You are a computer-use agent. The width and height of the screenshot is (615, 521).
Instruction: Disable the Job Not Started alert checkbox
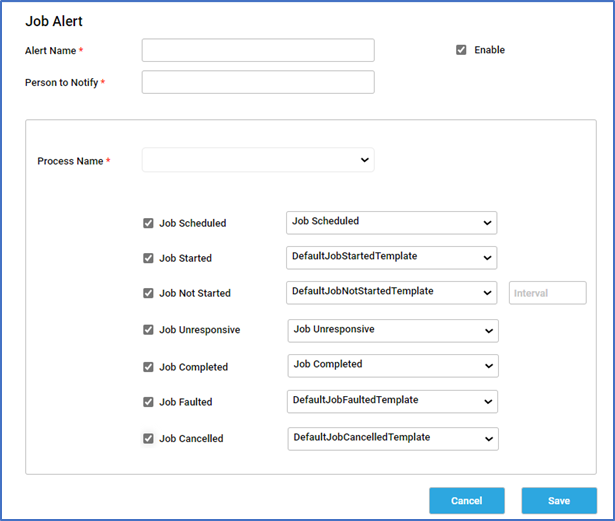pyautogui.click(x=148, y=293)
